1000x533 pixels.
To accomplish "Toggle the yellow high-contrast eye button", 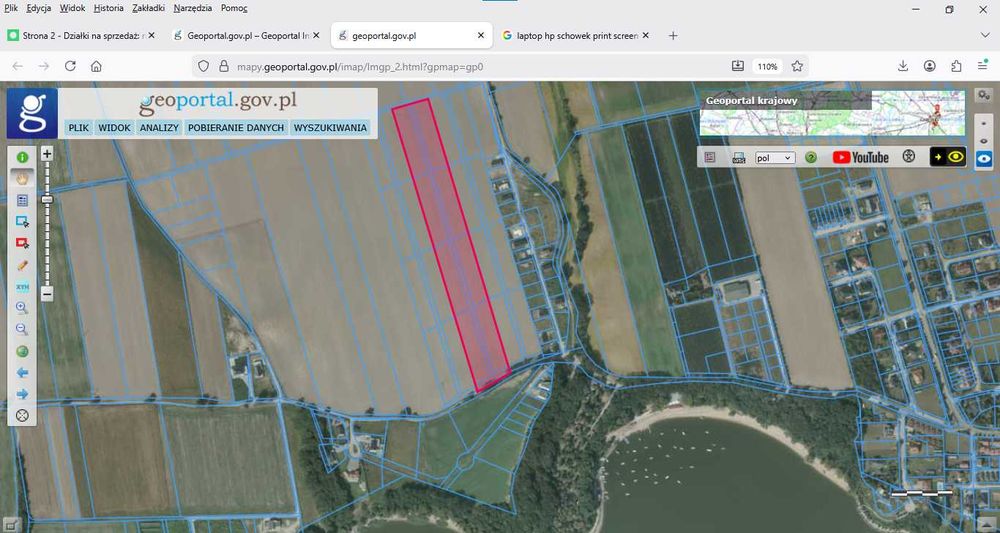I will click(948, 157).
